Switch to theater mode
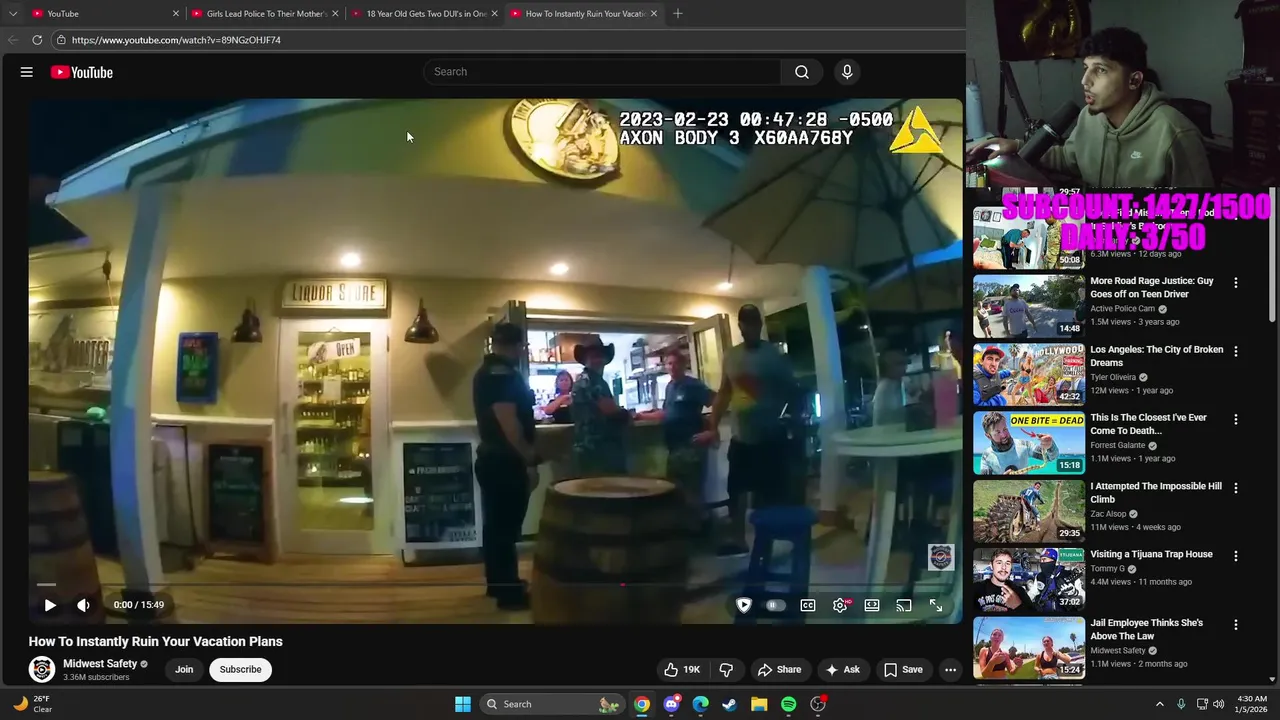 [872, 605]
